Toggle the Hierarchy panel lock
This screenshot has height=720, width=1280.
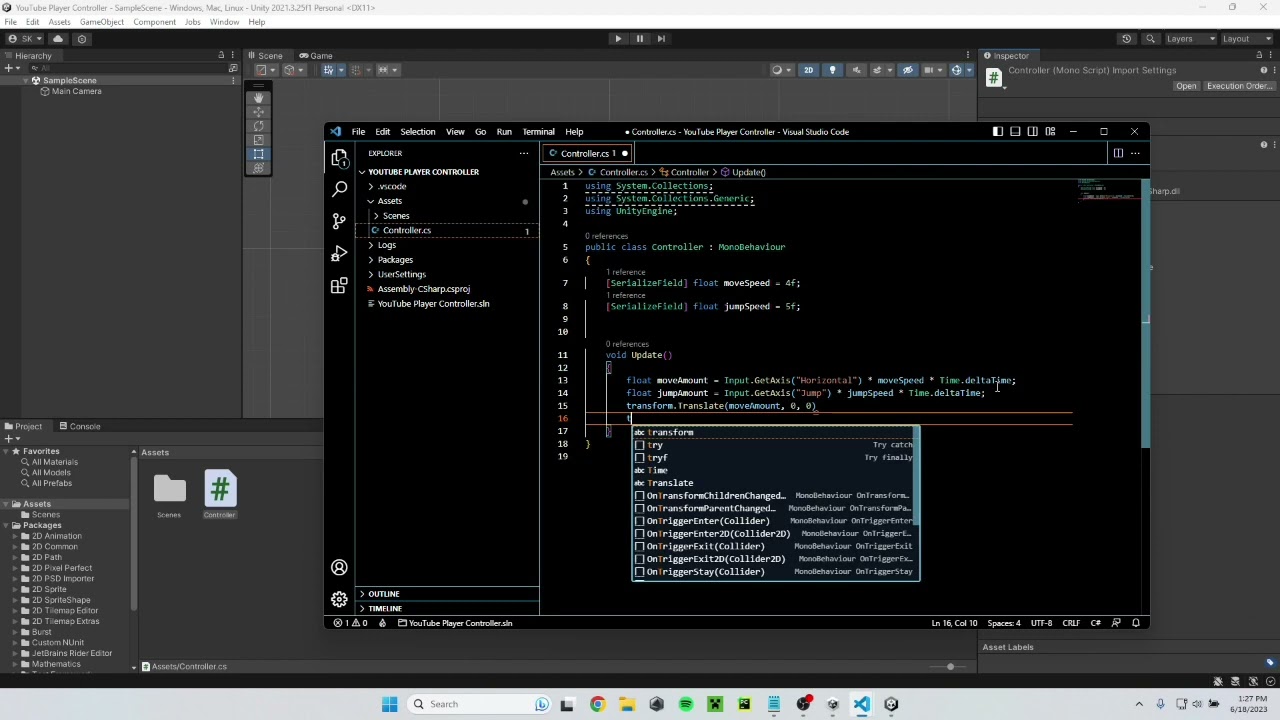221,55
